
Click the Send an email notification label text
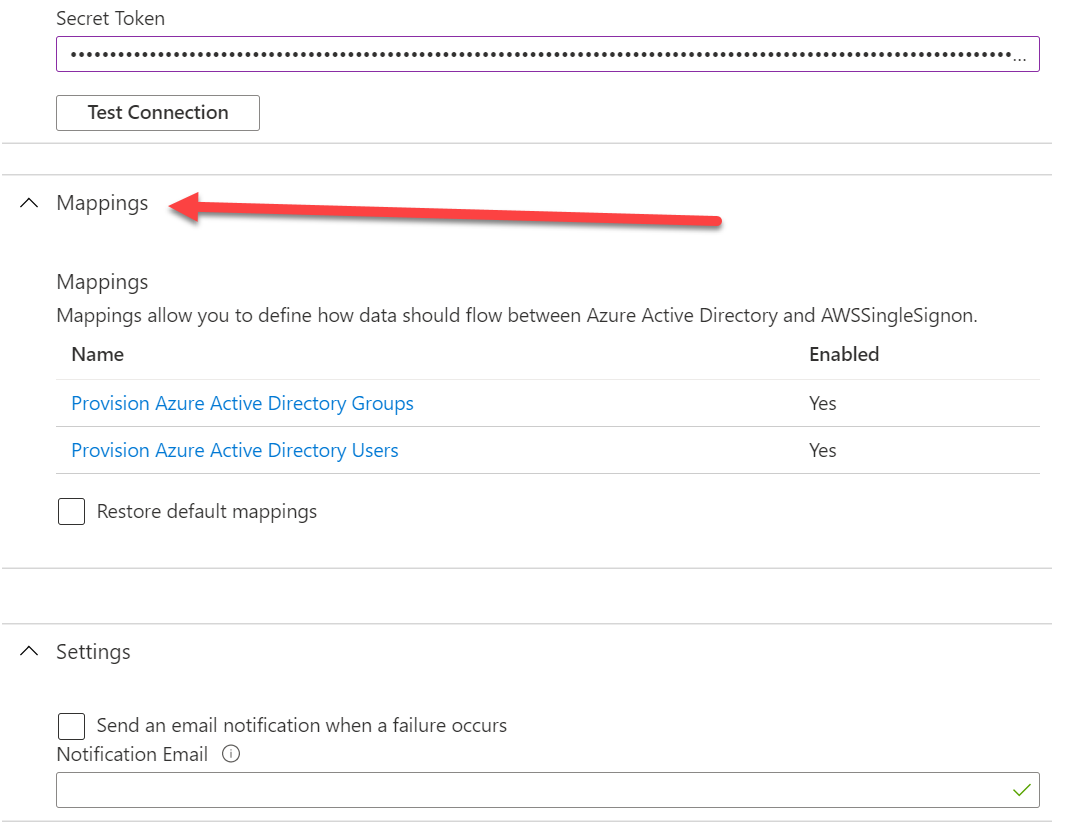point(301,726)
